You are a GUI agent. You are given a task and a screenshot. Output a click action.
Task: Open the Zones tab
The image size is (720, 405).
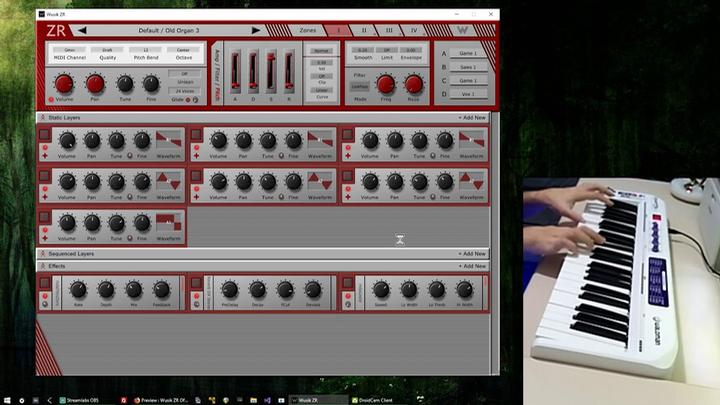pyautogui.click(x=308, y=30)
